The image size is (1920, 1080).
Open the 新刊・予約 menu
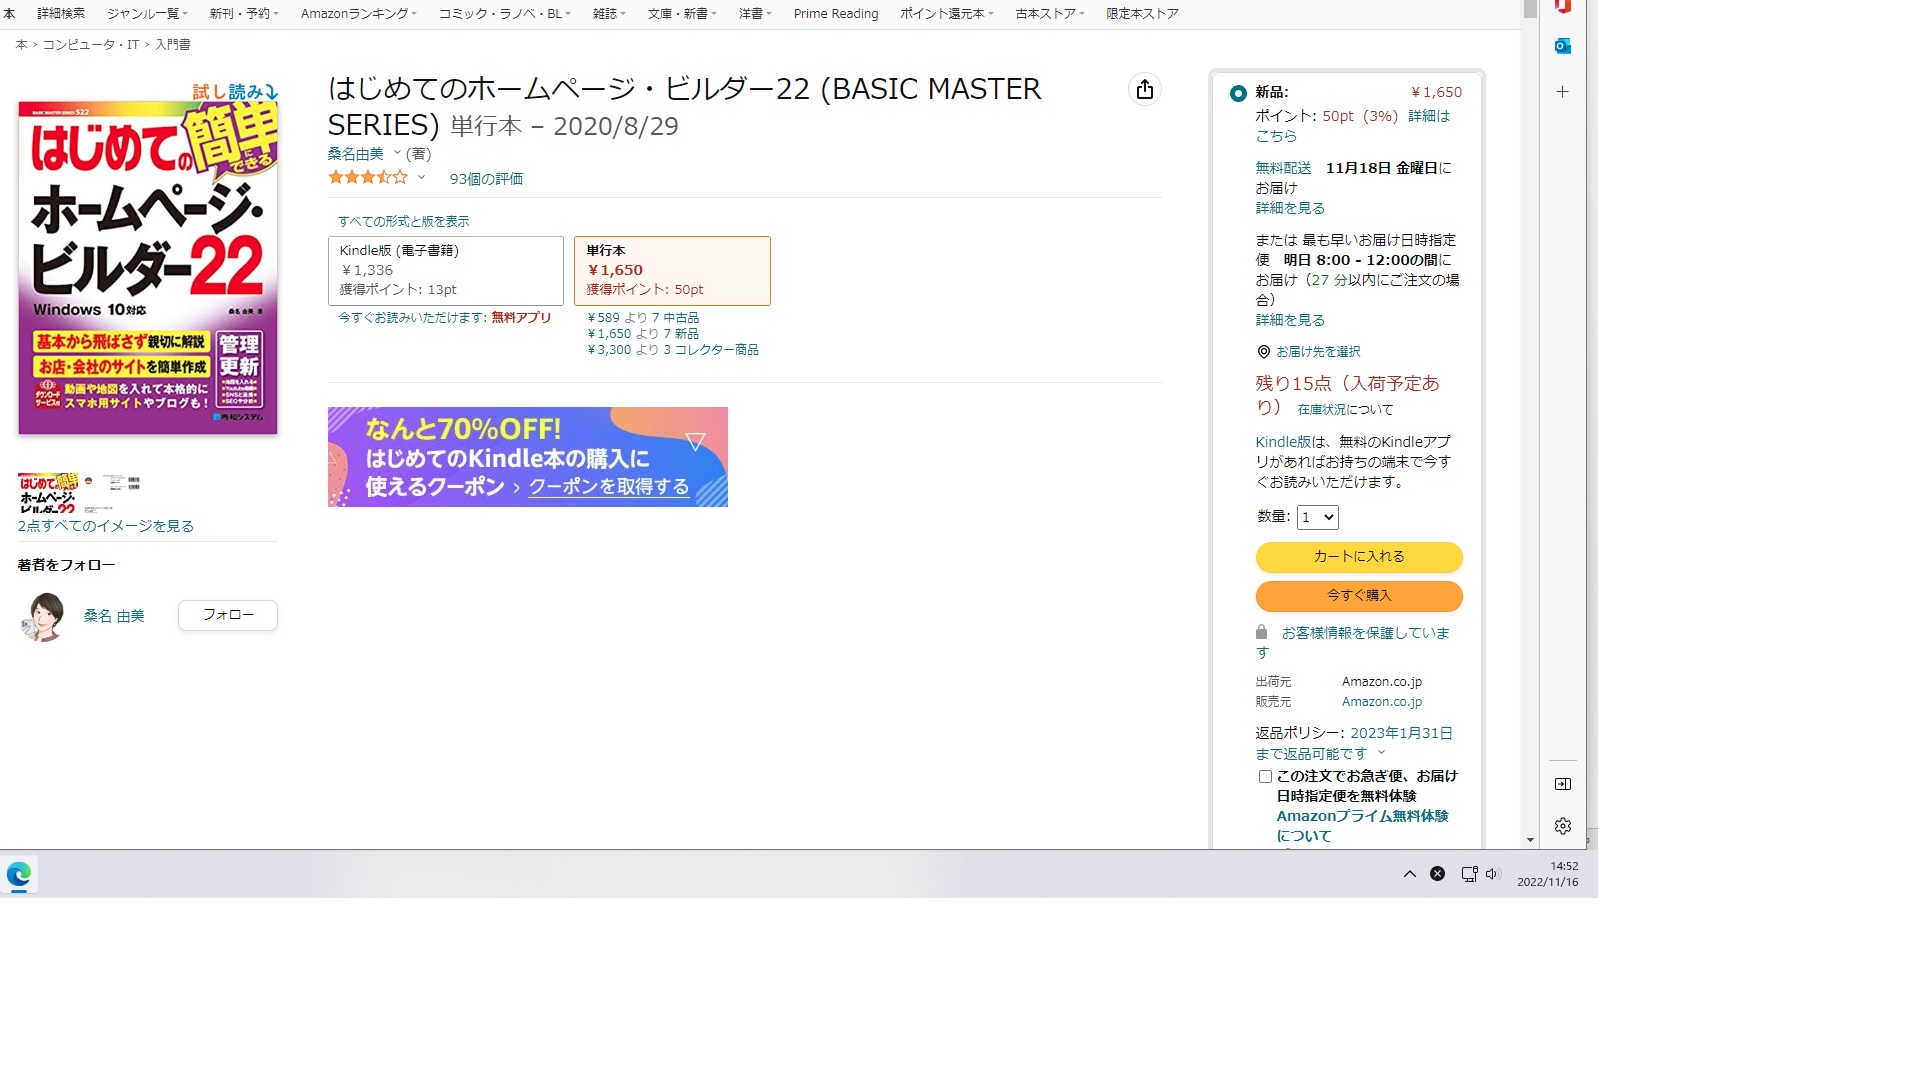243,14
